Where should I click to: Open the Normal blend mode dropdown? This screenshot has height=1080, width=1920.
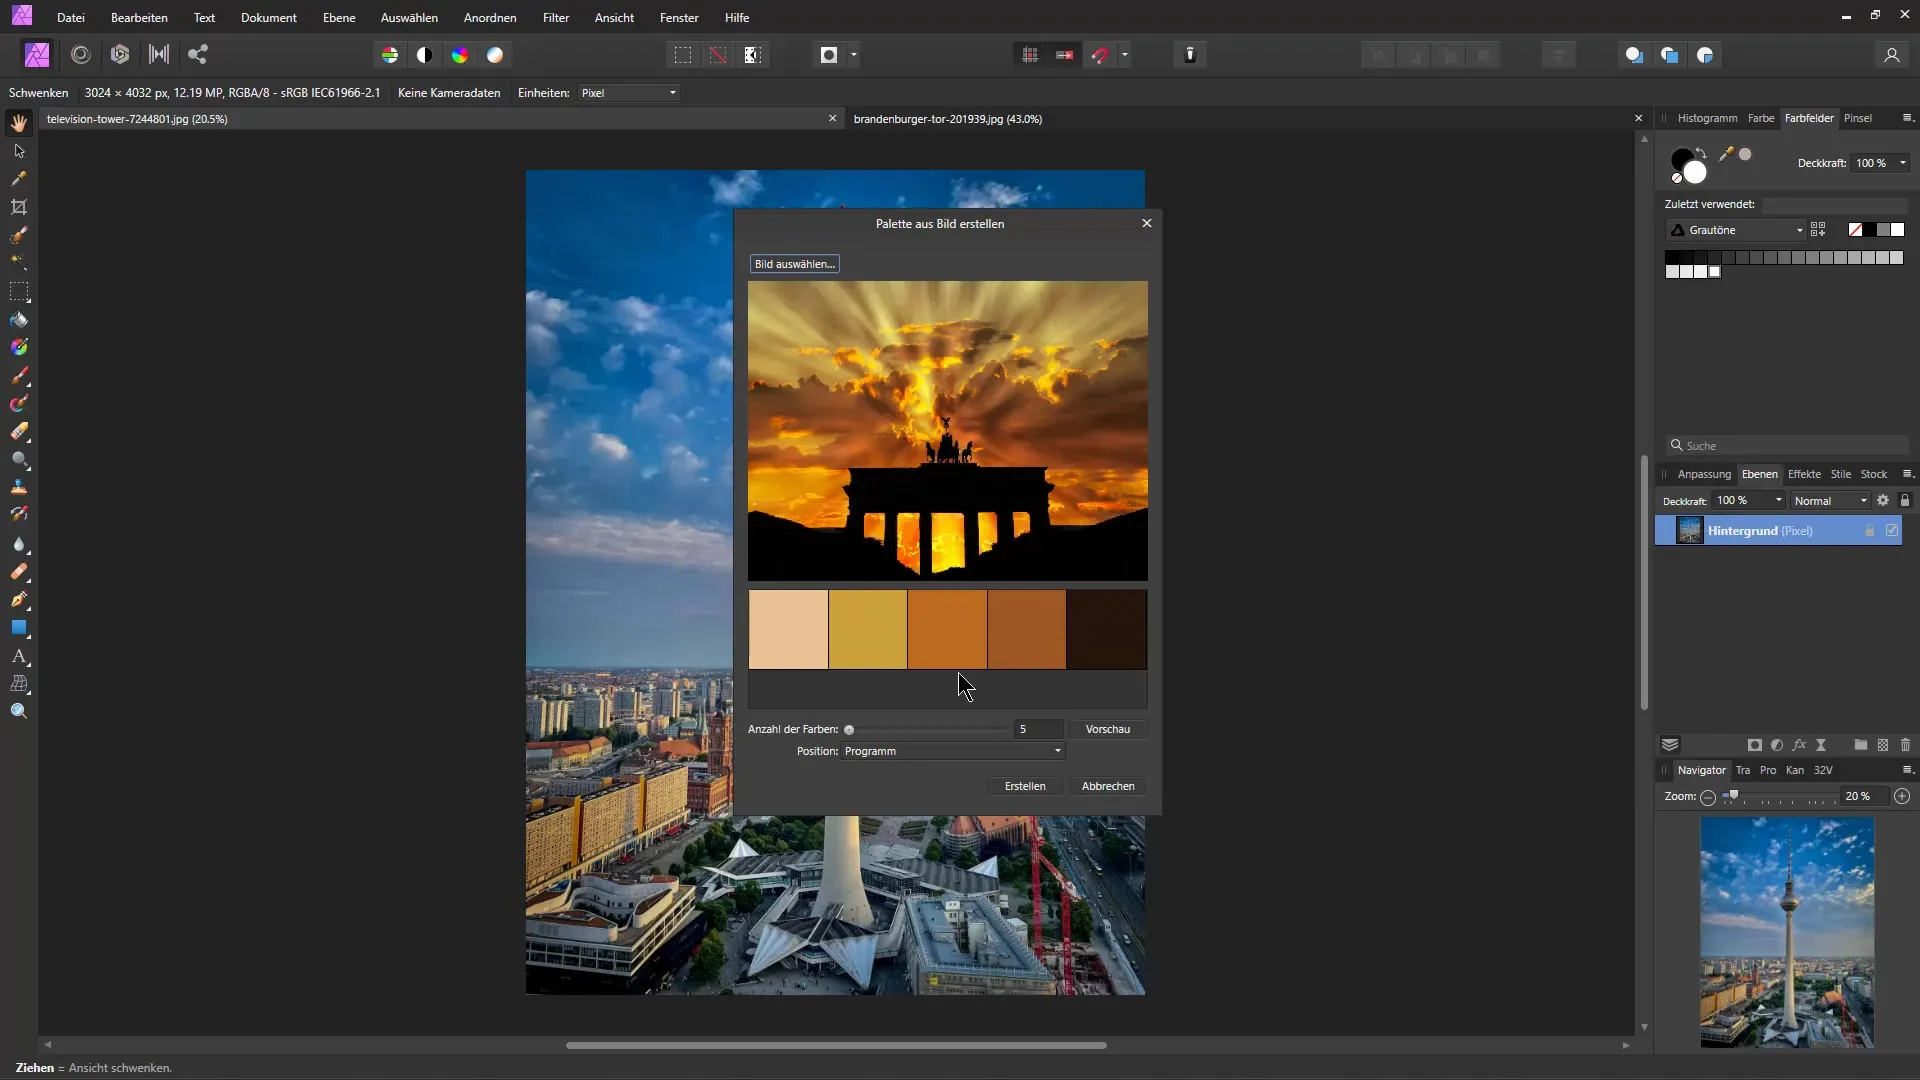click(1830, 501)
